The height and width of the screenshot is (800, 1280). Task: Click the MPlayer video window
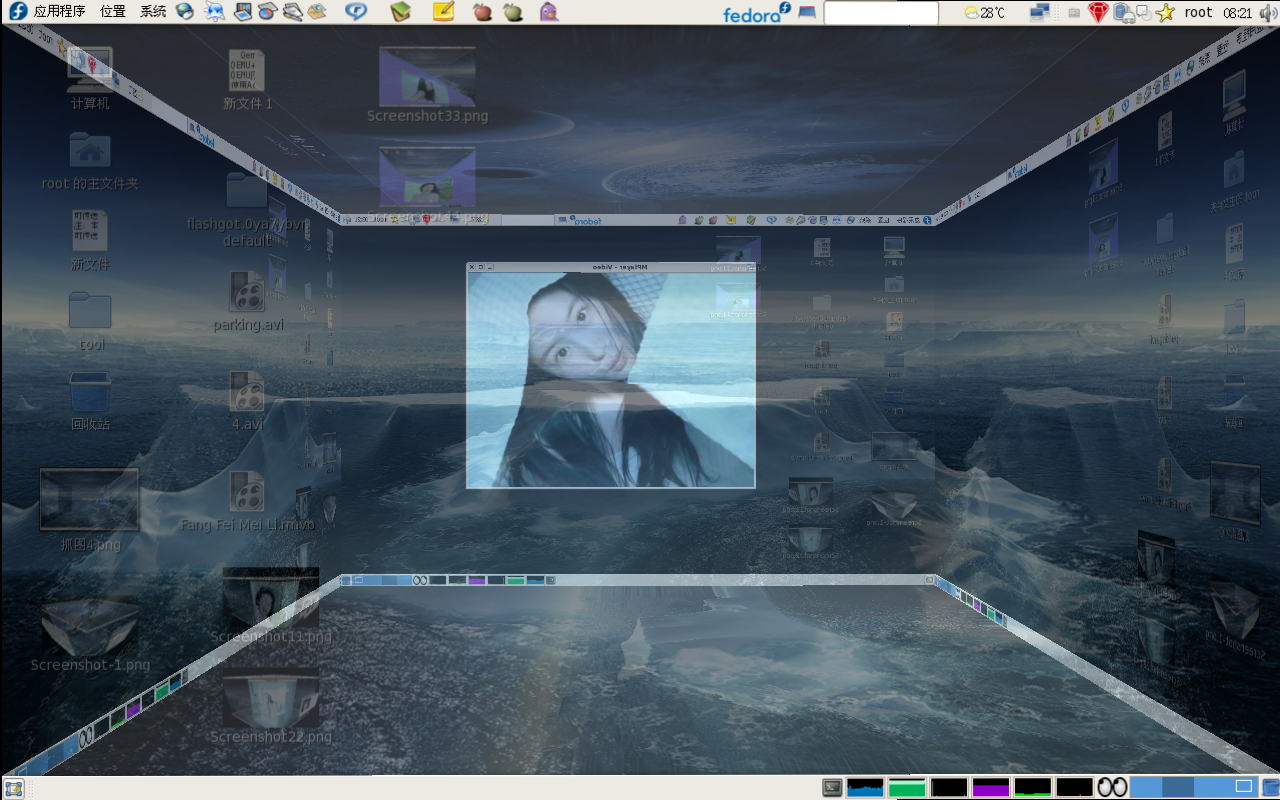[x=611, y=375]
